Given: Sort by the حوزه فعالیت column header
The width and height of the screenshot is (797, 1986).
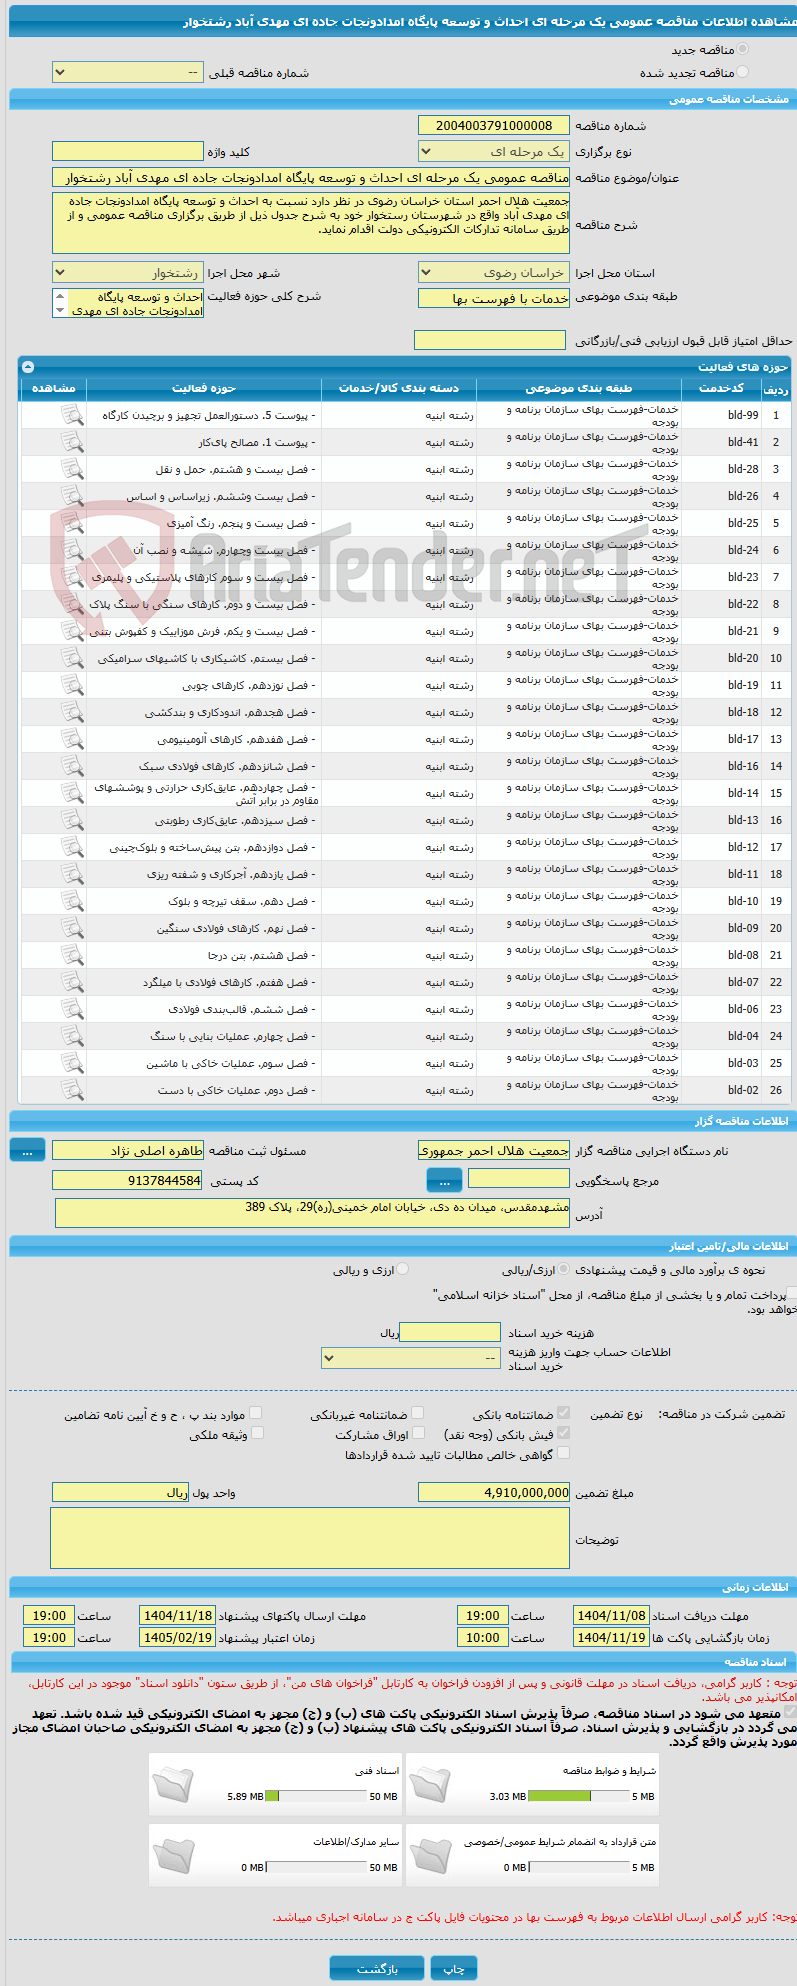Looking at the screenshot, I should point(204,388).
